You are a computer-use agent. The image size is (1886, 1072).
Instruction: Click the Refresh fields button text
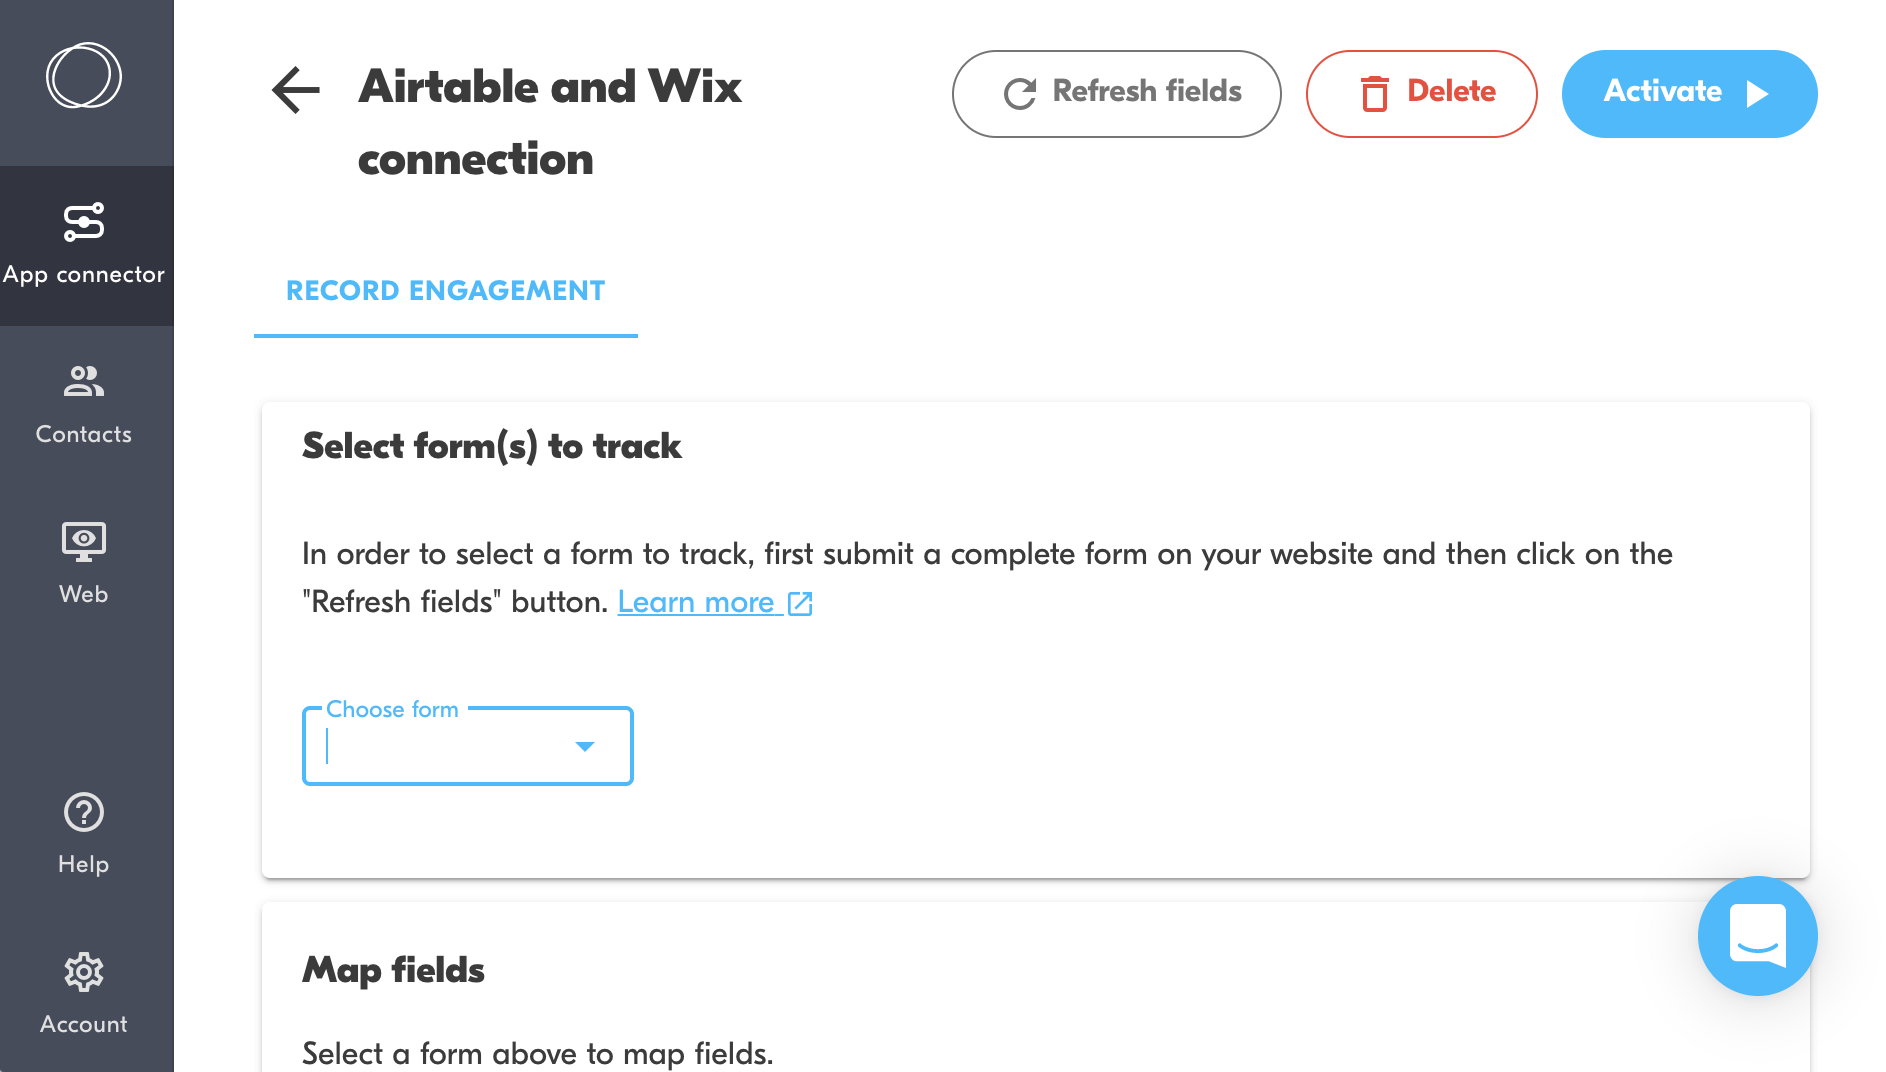(1147, 91)
